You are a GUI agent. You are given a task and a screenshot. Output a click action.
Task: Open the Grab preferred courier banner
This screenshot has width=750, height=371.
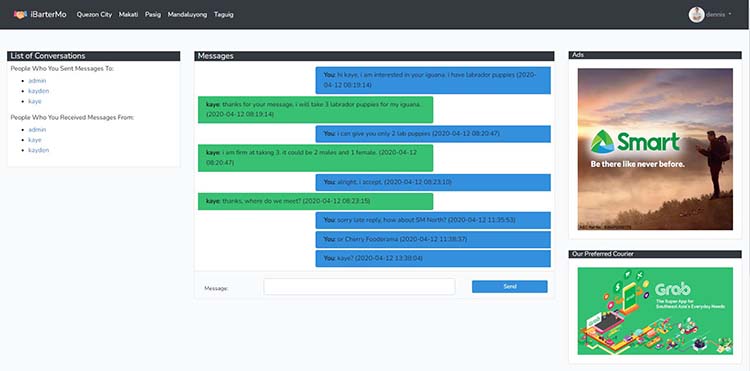(x=655, y=311)
